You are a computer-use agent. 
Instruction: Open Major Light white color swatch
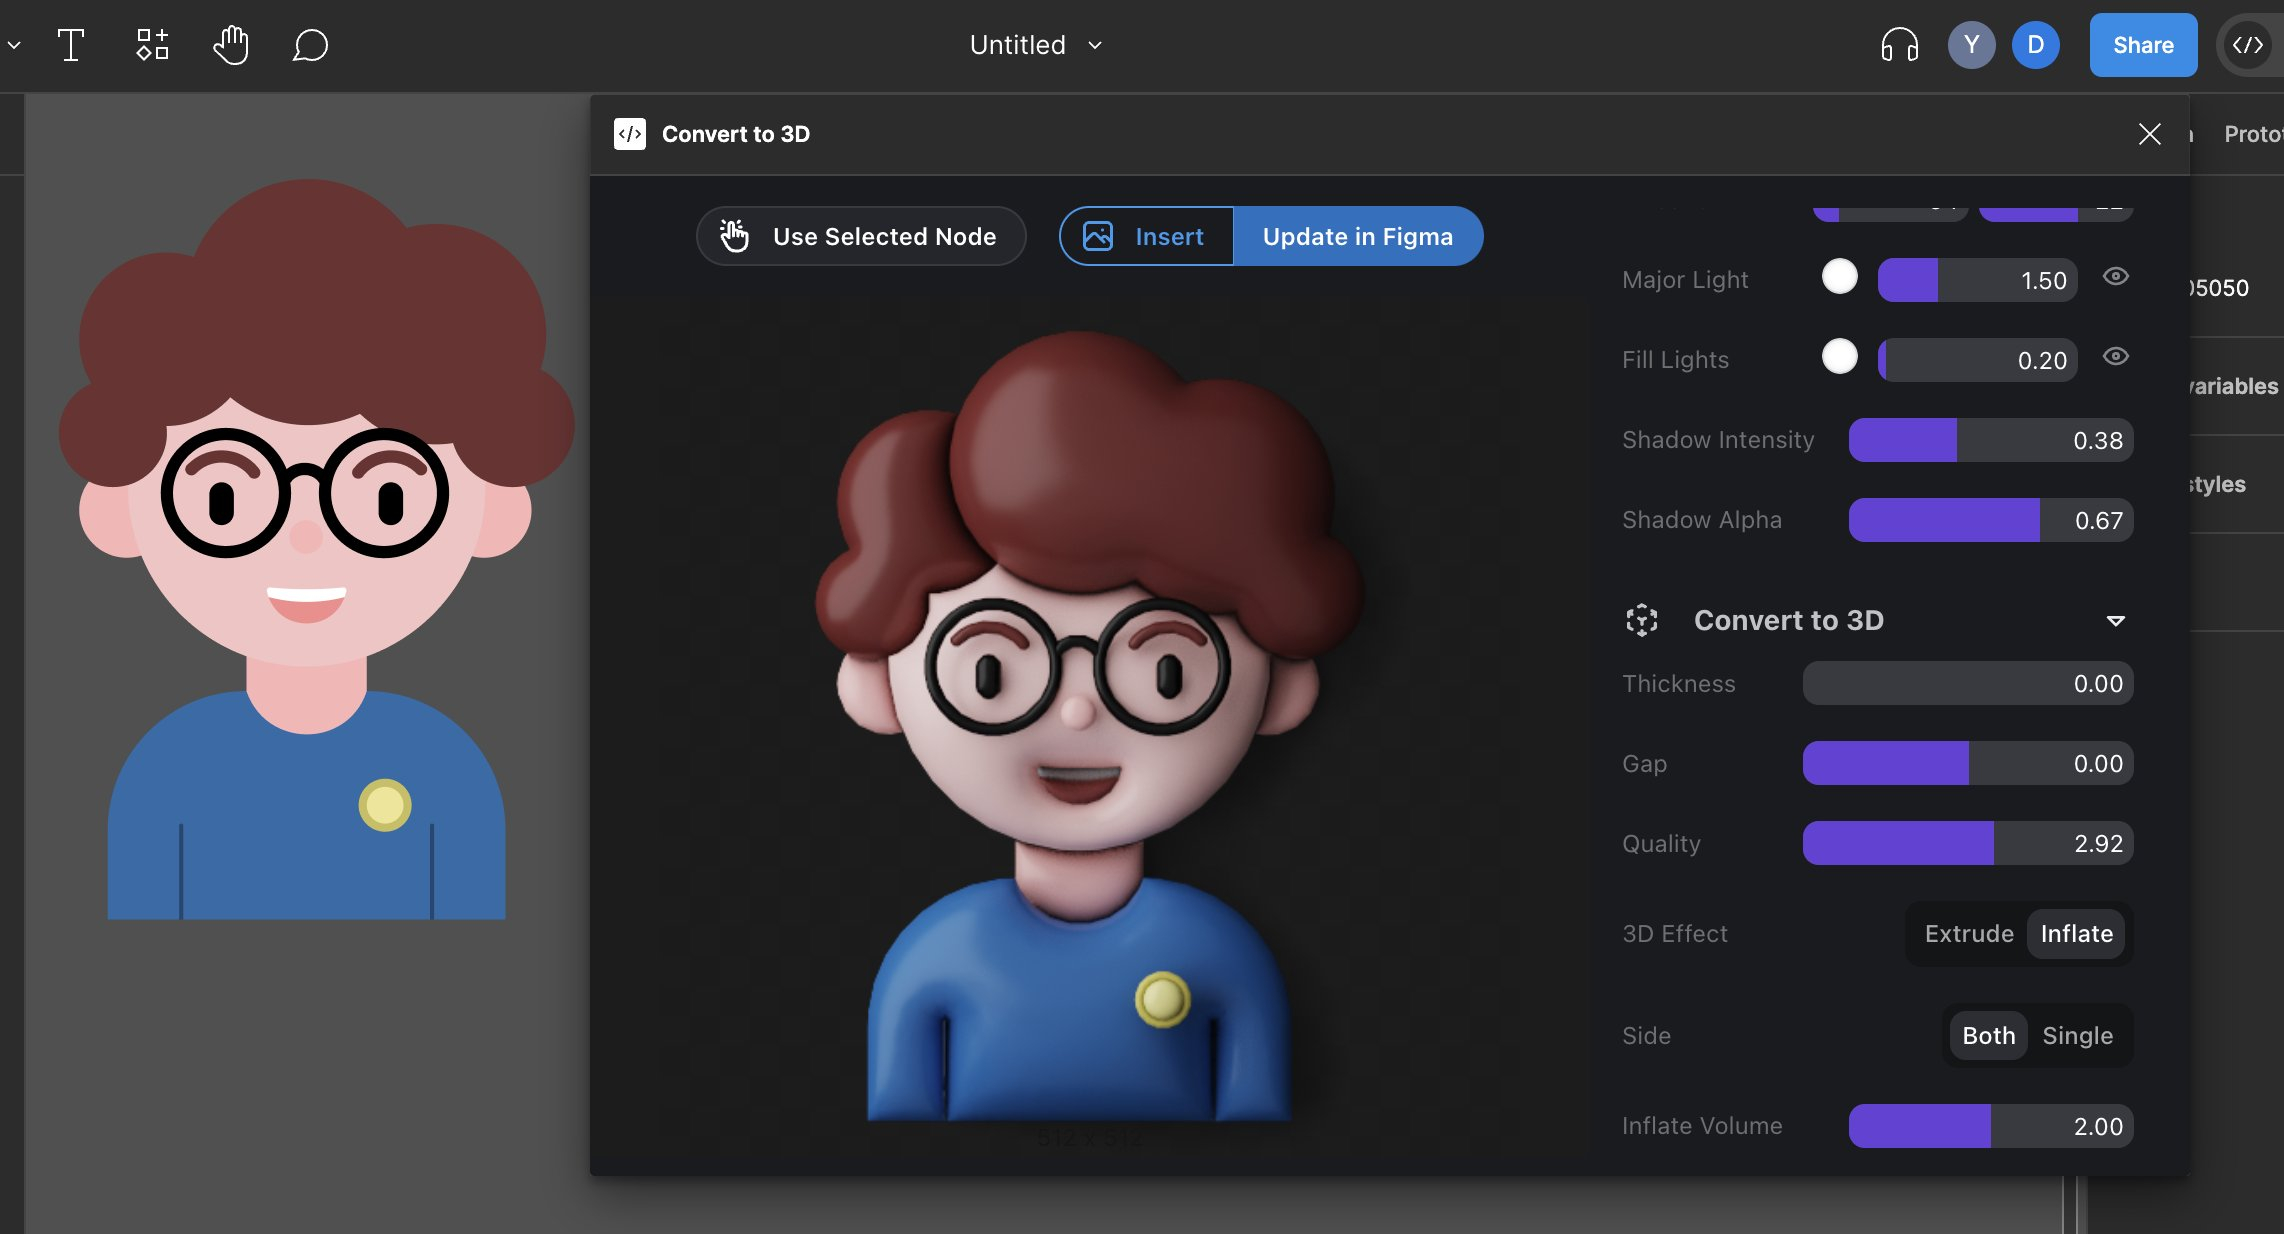coord(1839,277)
